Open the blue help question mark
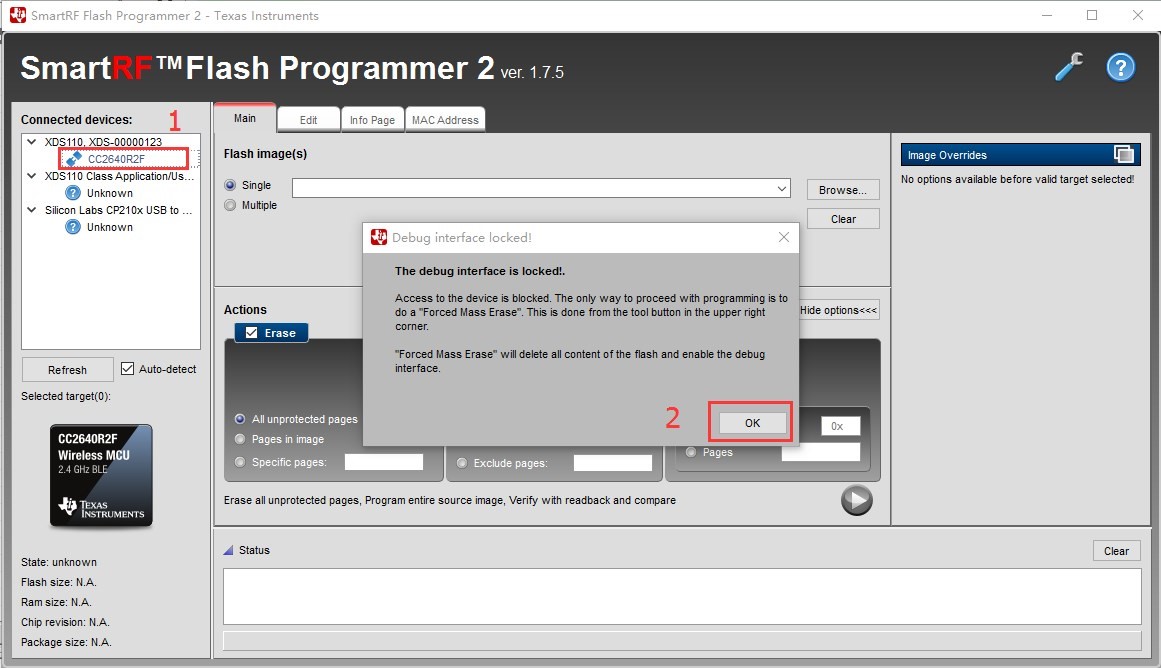The width and height of the screenshot is (1161, 668). pos(1121,67)
